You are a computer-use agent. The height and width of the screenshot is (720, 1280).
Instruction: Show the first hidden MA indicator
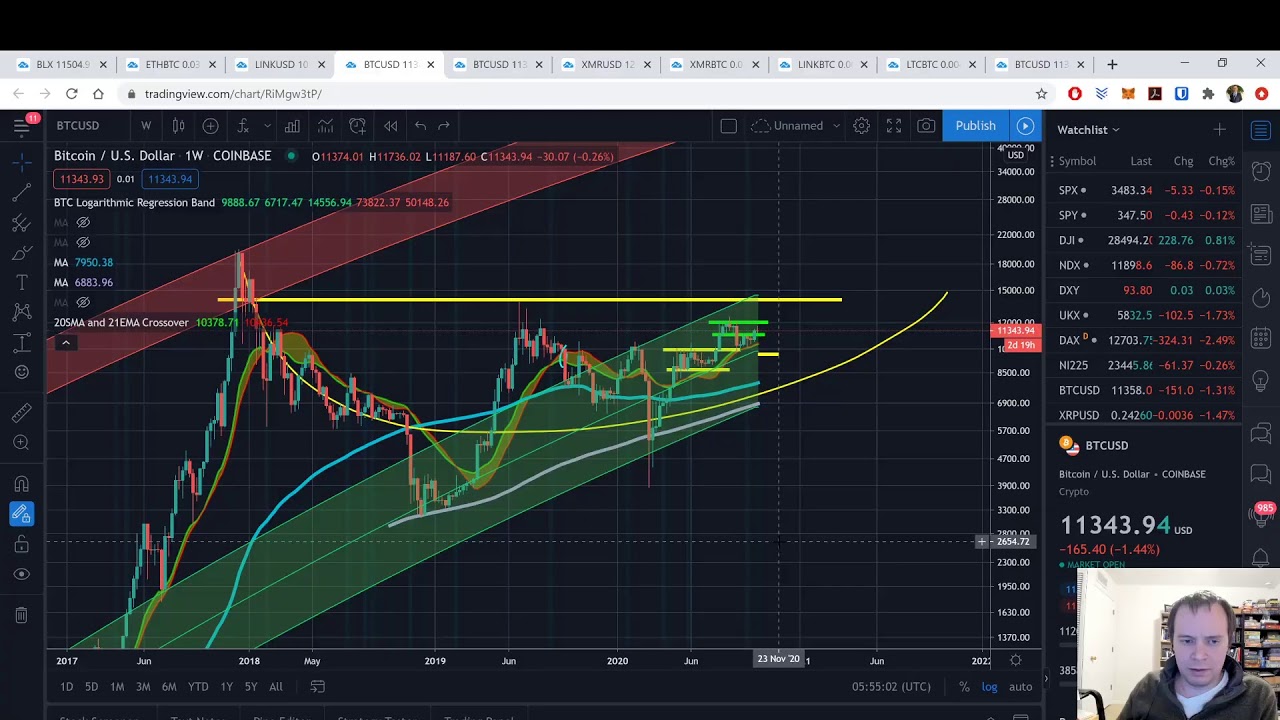tap(84, 222)
